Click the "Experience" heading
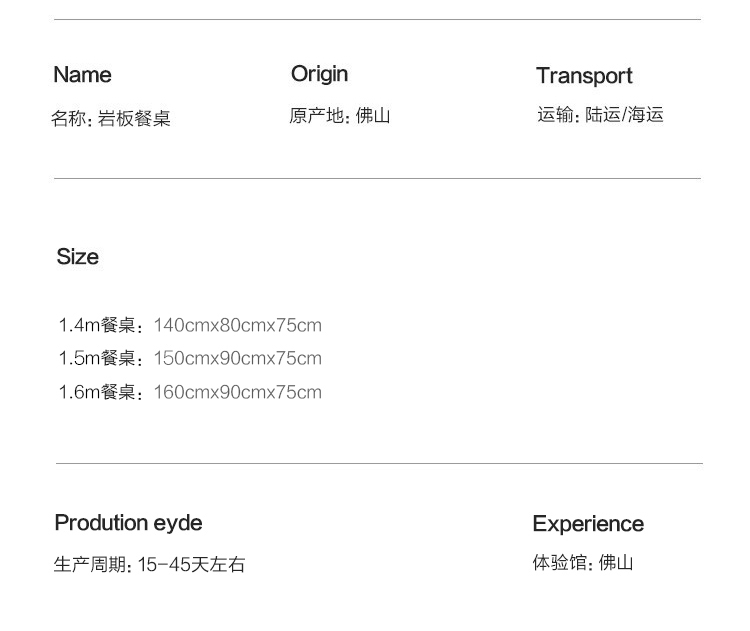The image size is (750, 631). pos(588,524)
